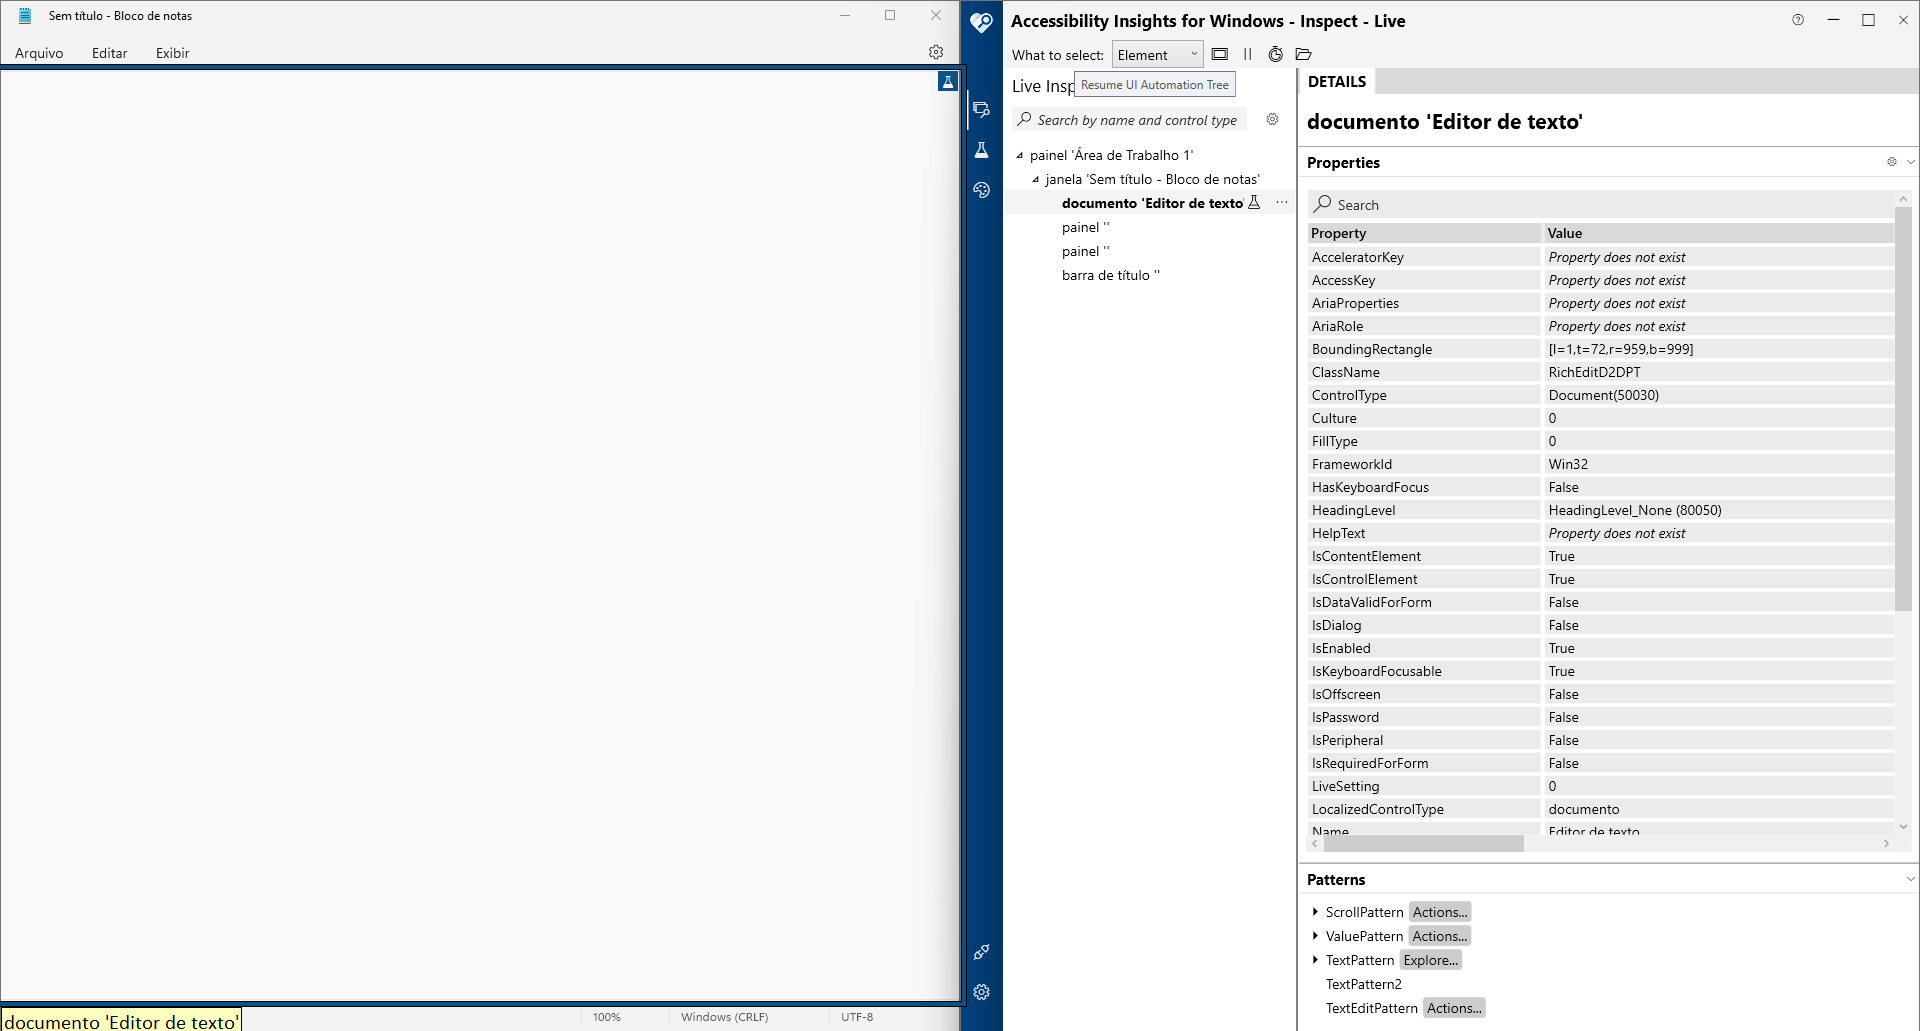Click the timer icon in the toolbar
This screenshot has height=1031, width=1920.
pyautogui.click(x=1275, y=55)
